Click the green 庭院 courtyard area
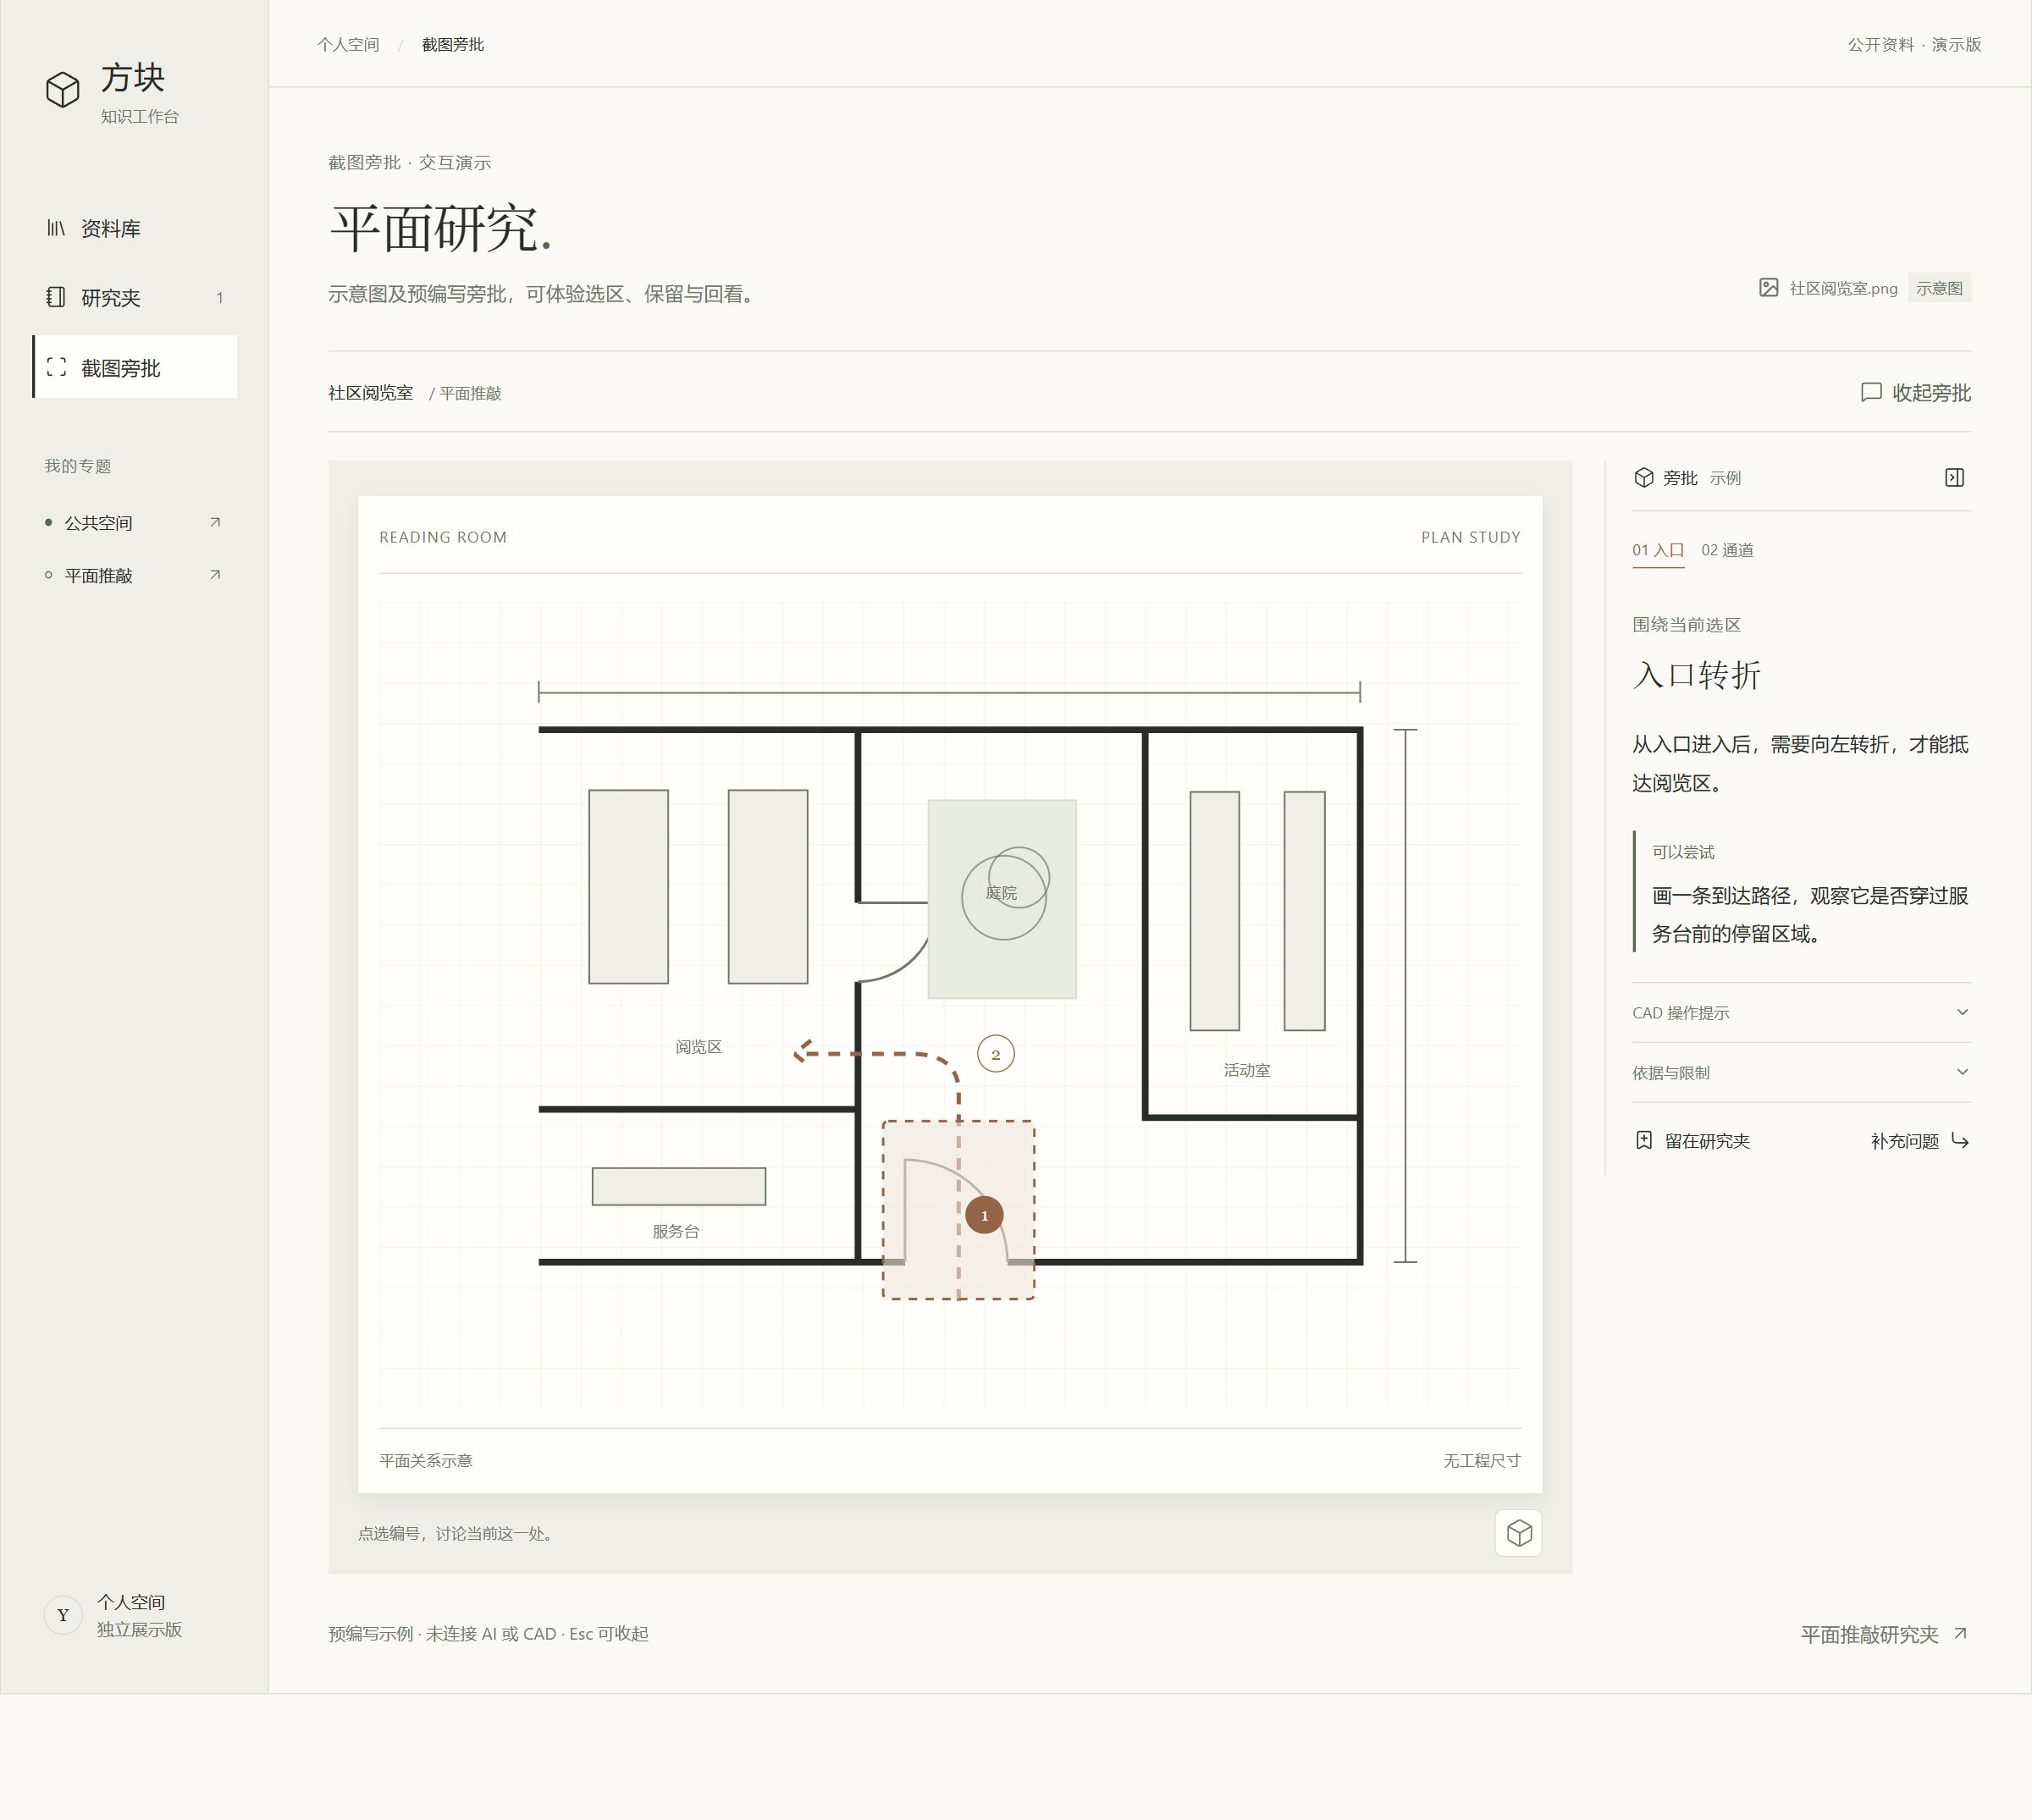This screenshot has width=2032, height=1820. [1002, 898]
